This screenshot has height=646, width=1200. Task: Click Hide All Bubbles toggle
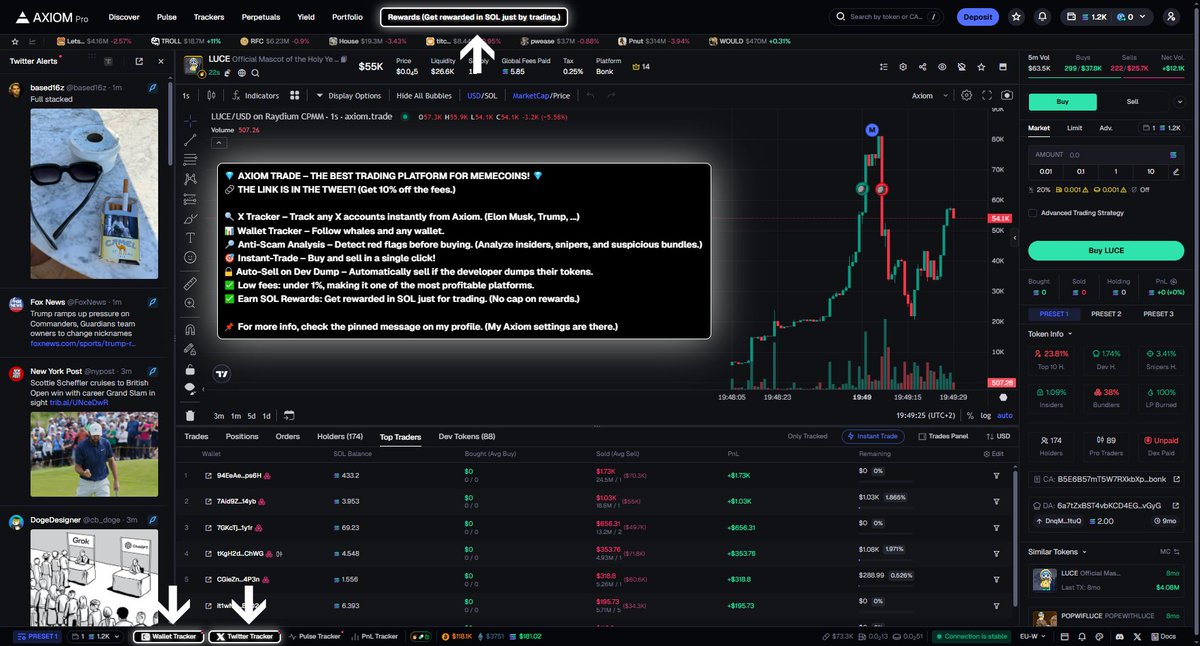[425, 96]
